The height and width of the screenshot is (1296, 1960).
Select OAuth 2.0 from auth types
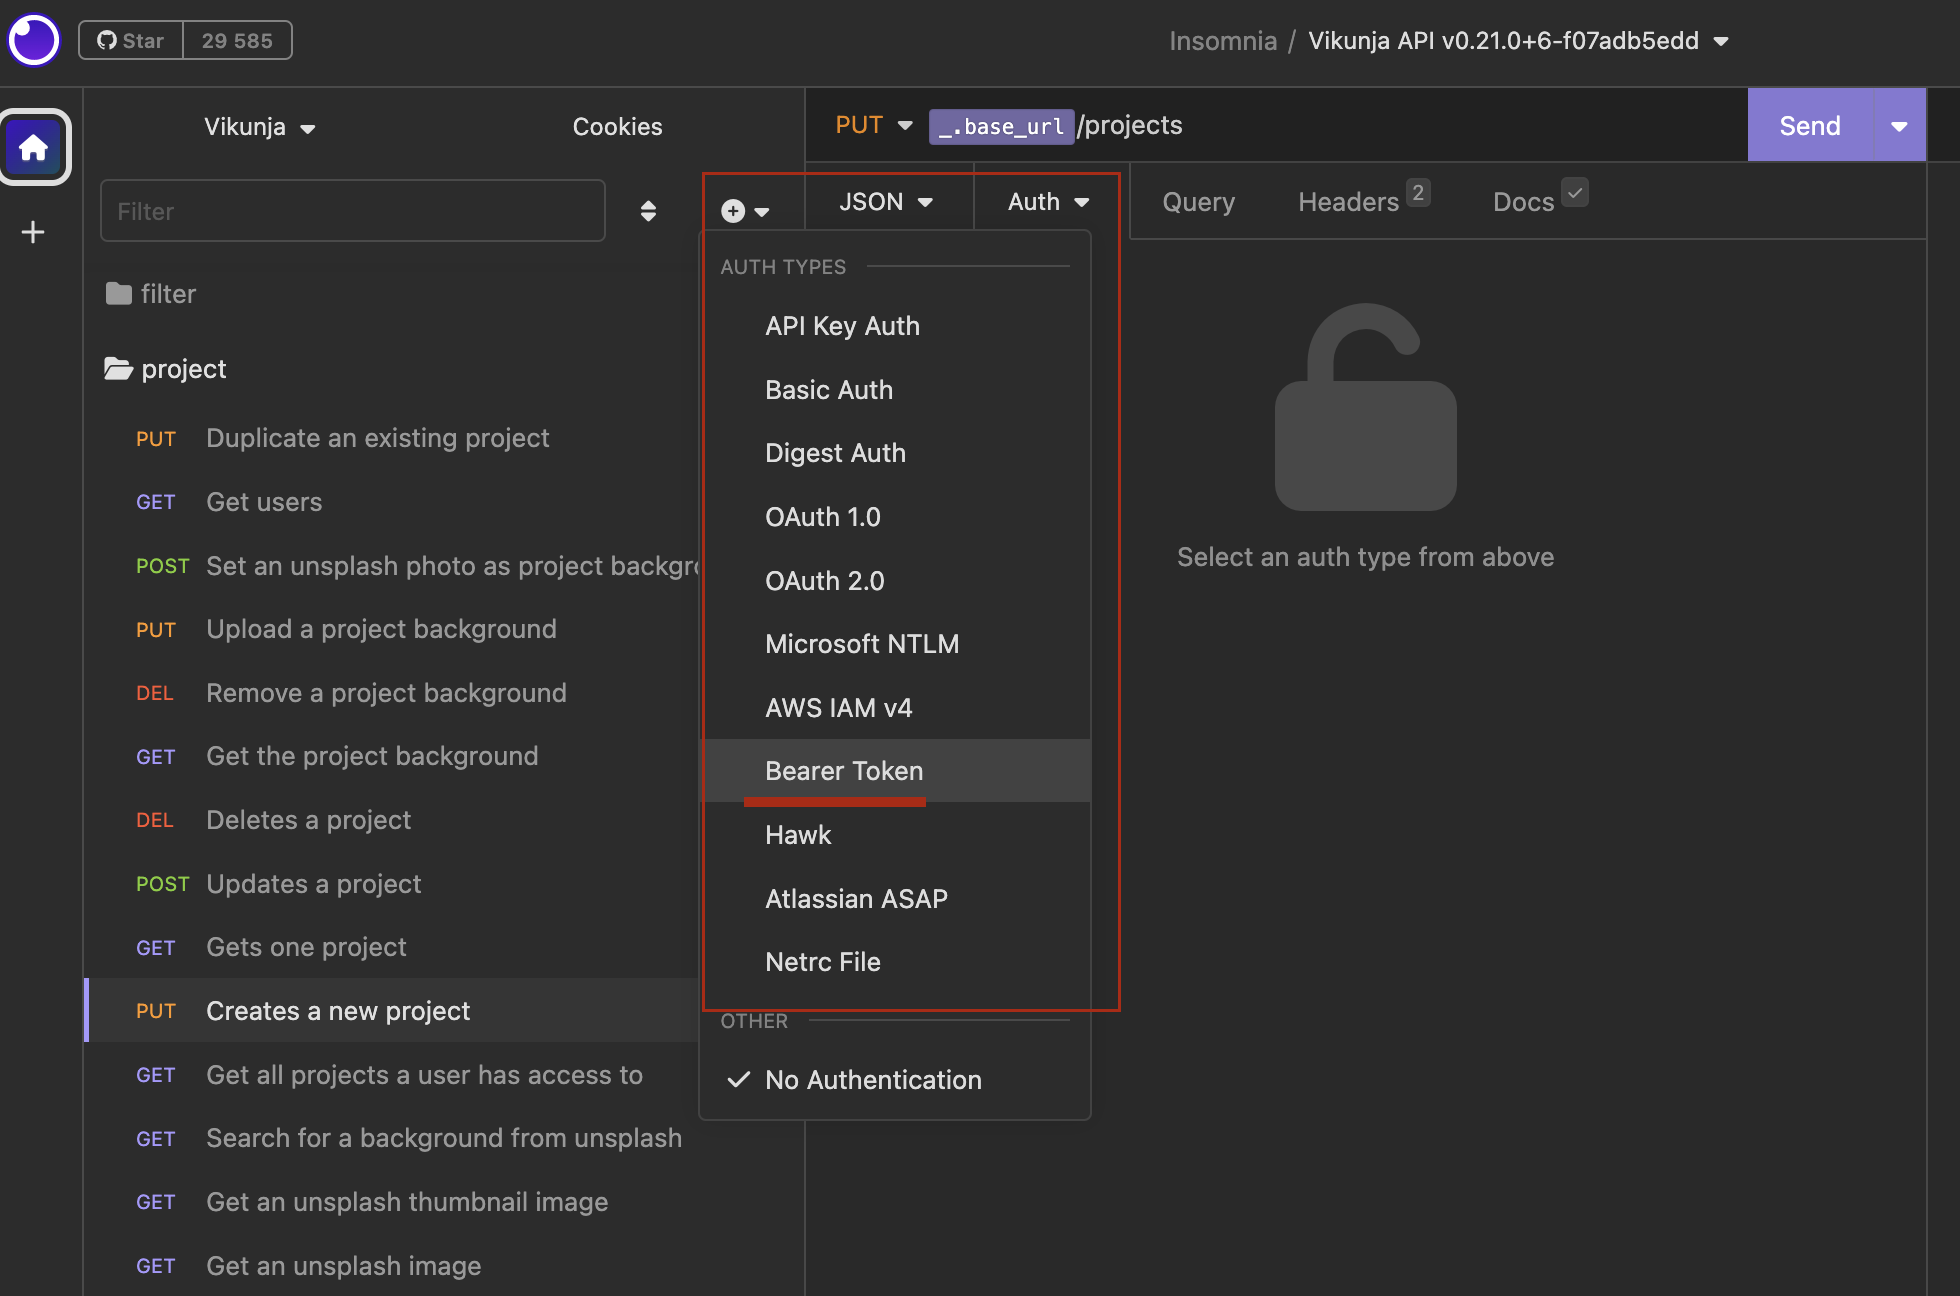(x=824, y=581)
